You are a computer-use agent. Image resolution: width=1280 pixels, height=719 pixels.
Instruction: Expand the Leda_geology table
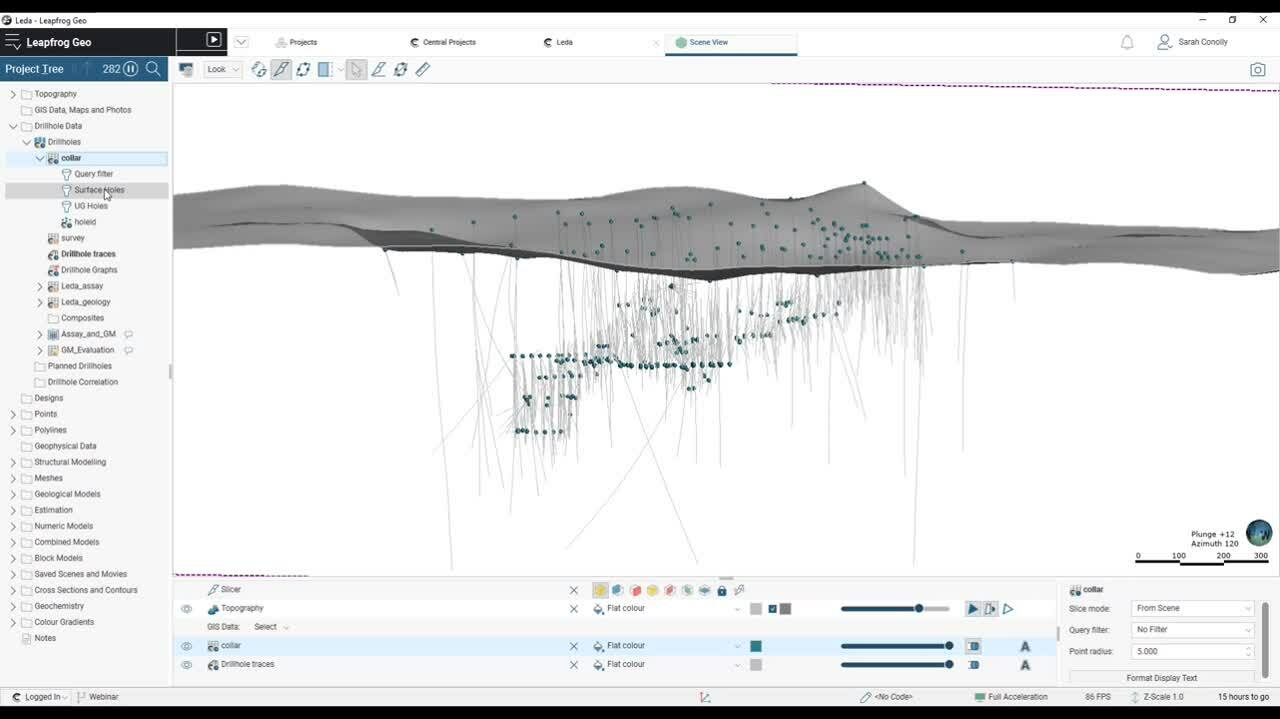pyautogui.click(x=40, y=302)
